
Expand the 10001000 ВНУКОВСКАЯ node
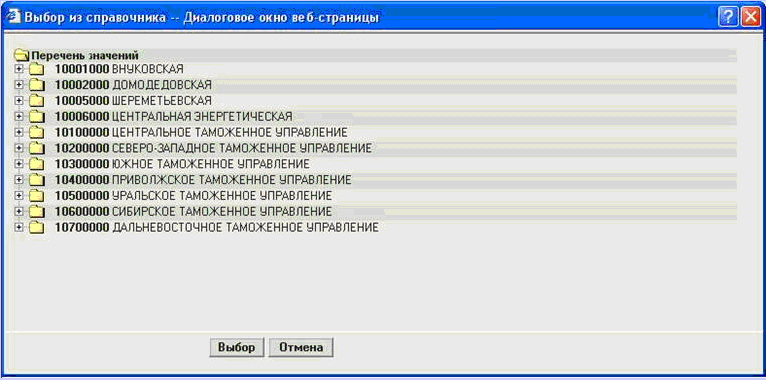(x=19, y=69)
